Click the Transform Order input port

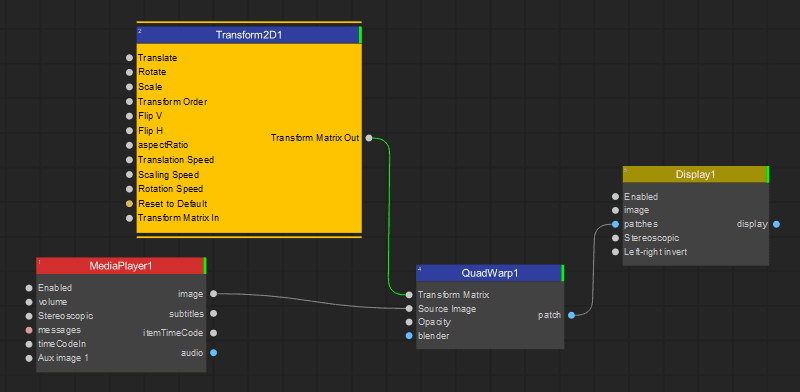[130, 102]
